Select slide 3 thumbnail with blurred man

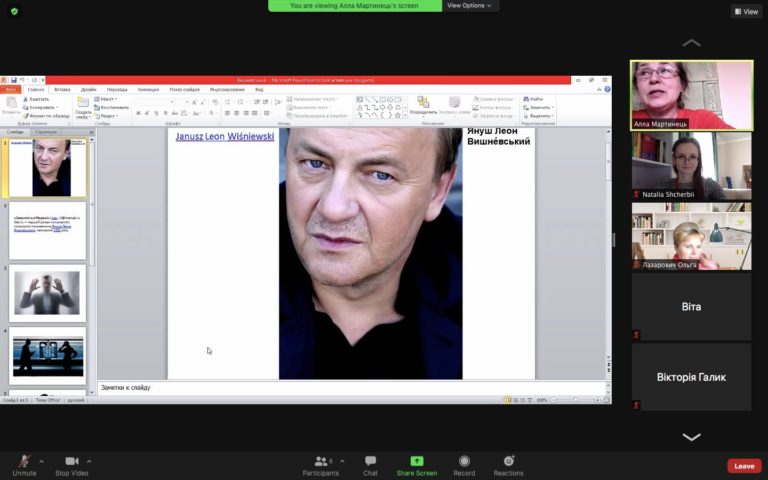tap(47, 293)
